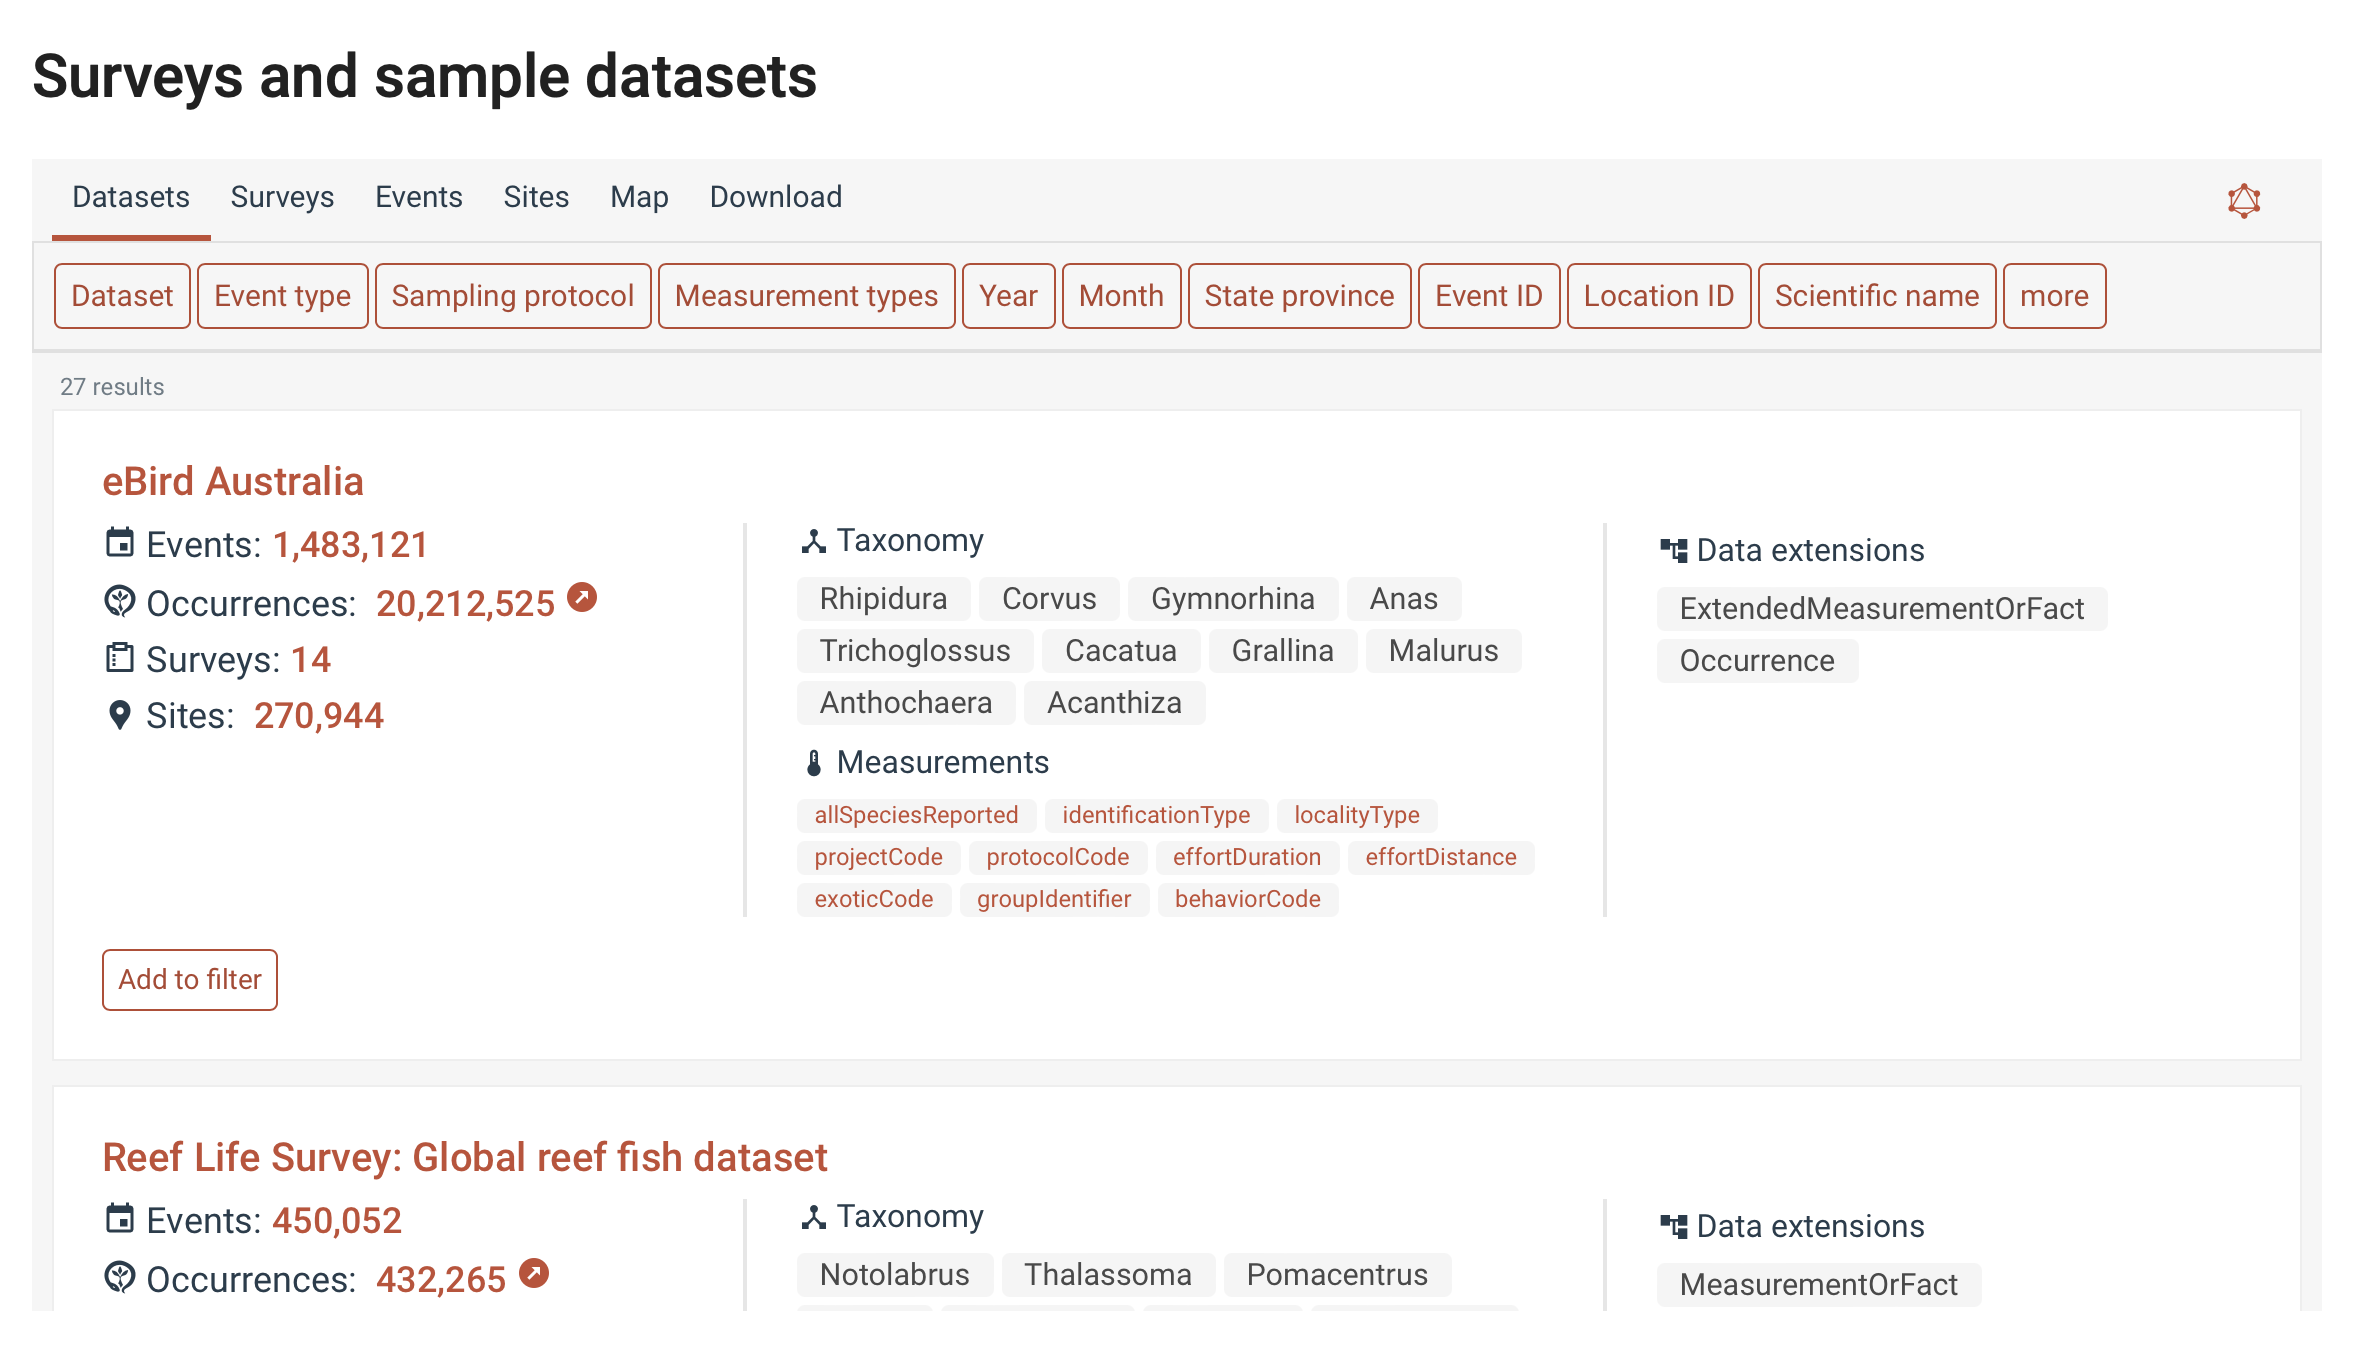Image resolution: width=2372 pixels, height=1368 pixels.
Task: Open the Dataset filter dropdown
Action: click(122, 296)
